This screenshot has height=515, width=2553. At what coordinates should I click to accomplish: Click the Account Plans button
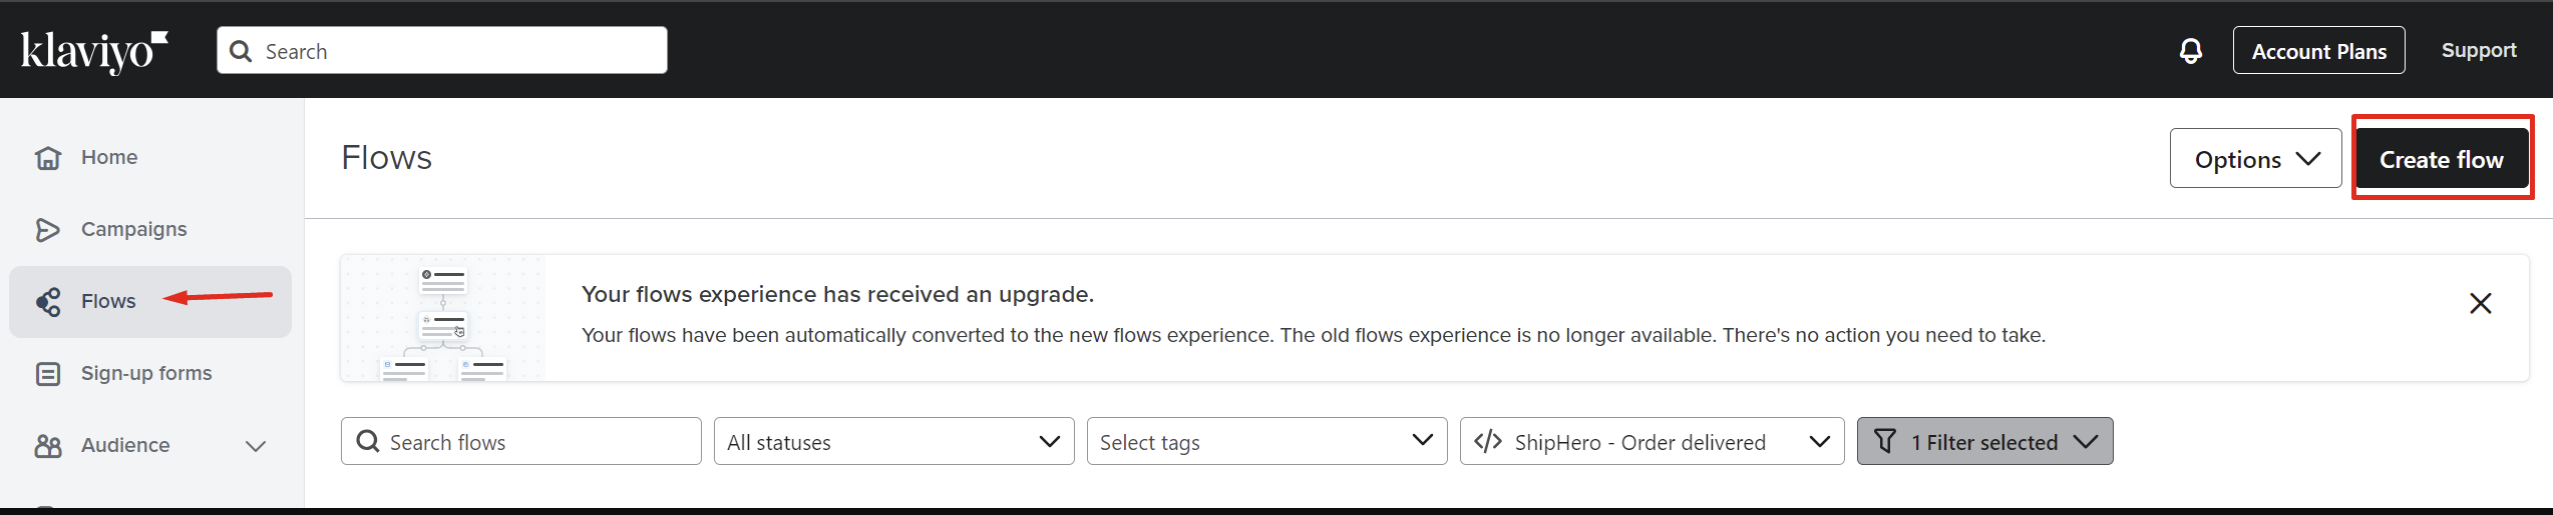point(2319,50)
